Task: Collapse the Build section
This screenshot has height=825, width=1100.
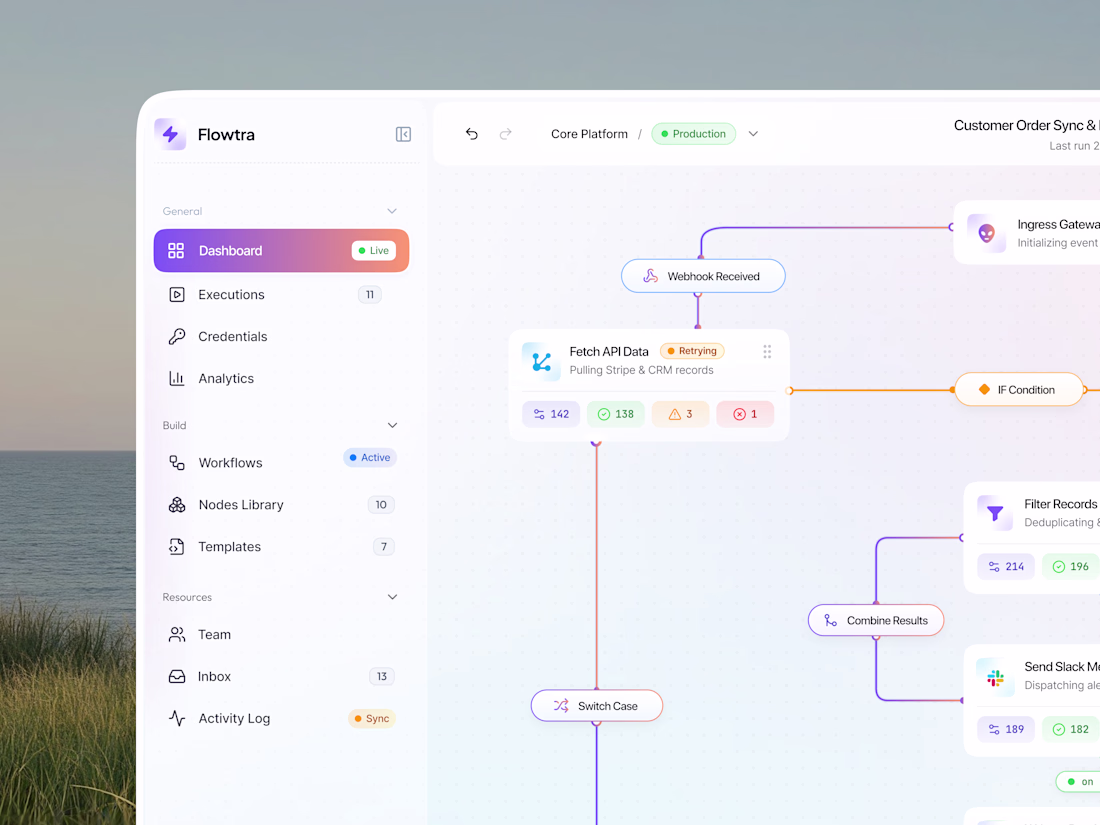Action: [x=392, y=425]
